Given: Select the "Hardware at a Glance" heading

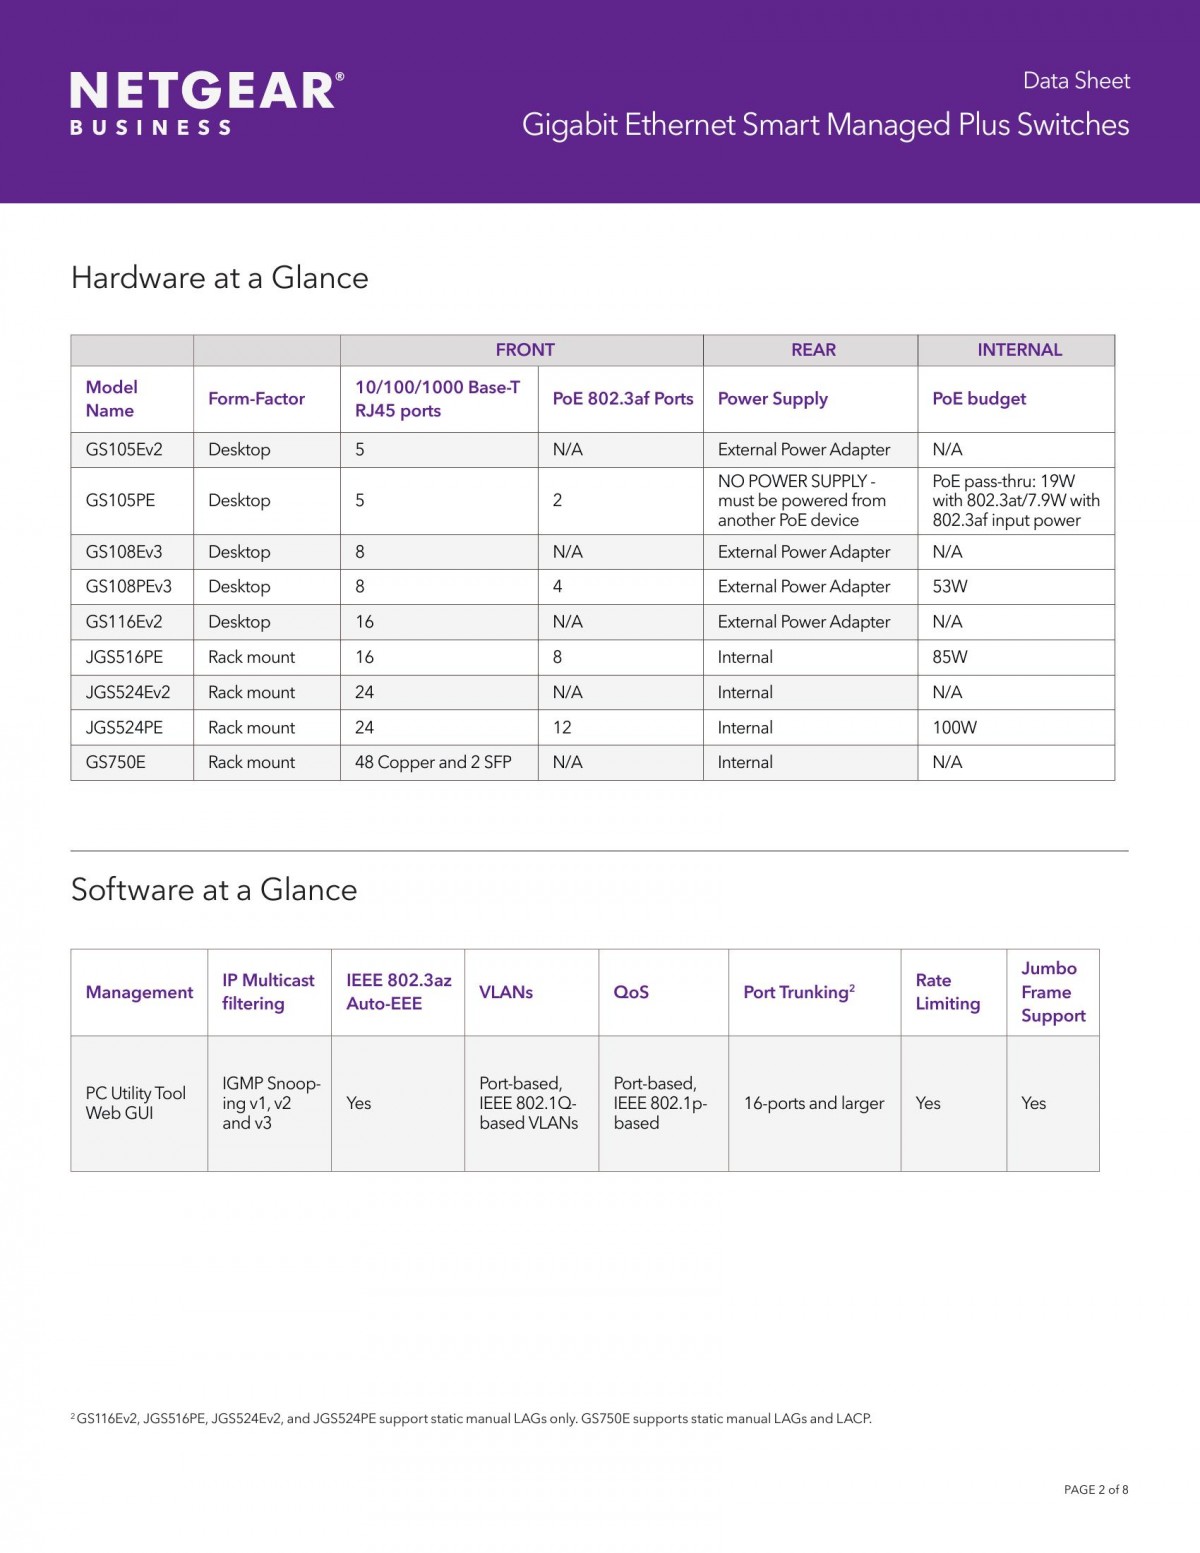Looking at the screenshot, I should (220, 277).
